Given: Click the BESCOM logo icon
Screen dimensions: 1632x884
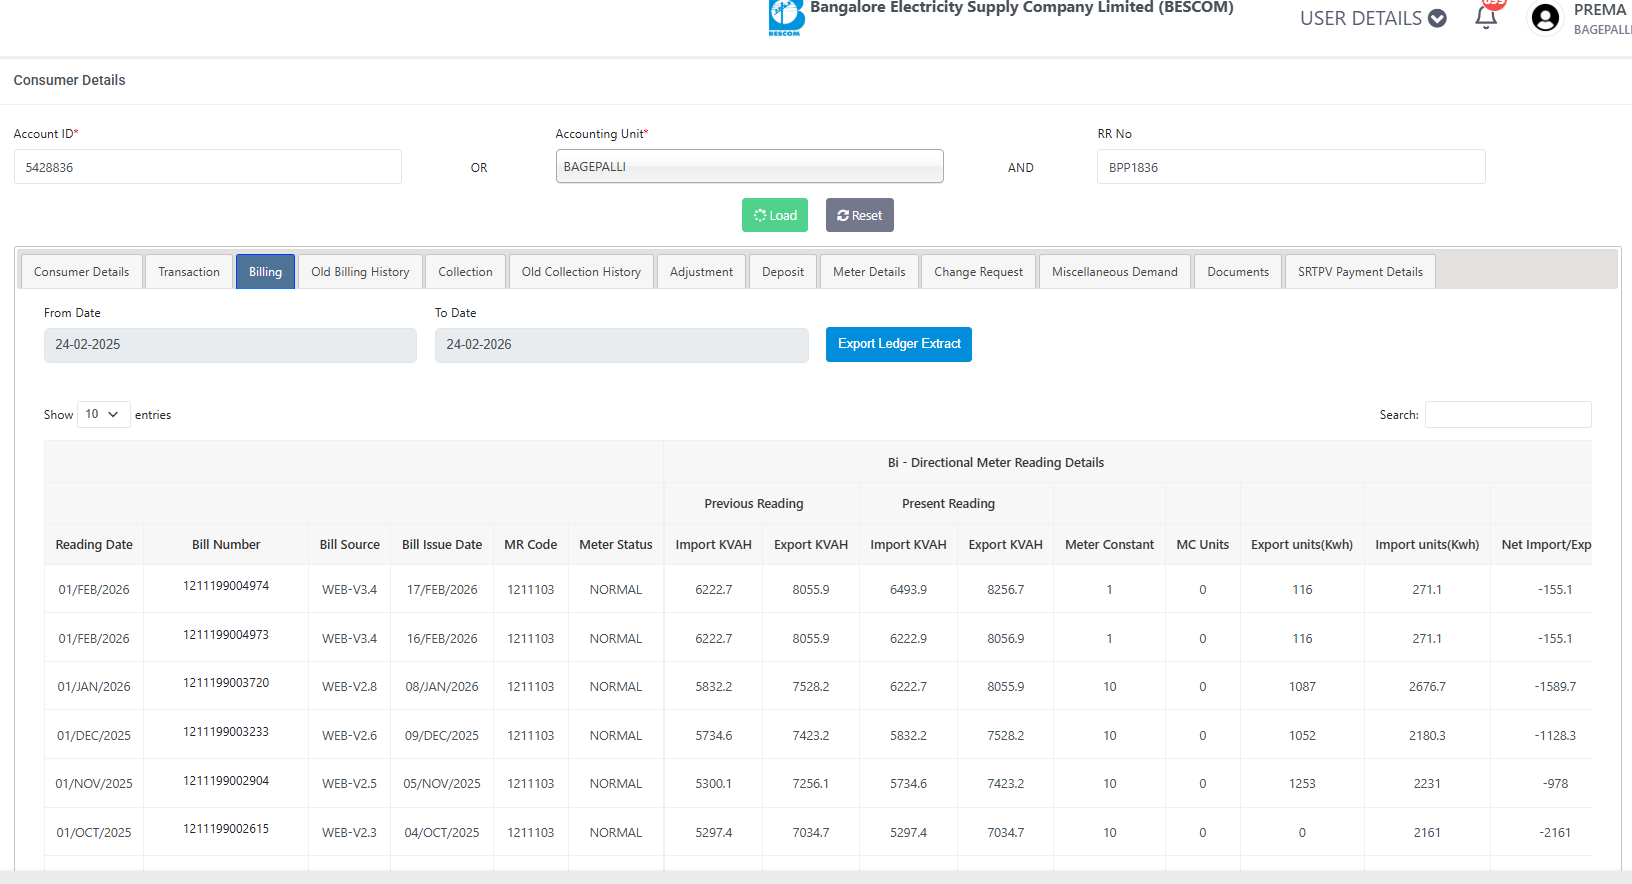Looking at the screenshot, I should click(x=786, y=17).
